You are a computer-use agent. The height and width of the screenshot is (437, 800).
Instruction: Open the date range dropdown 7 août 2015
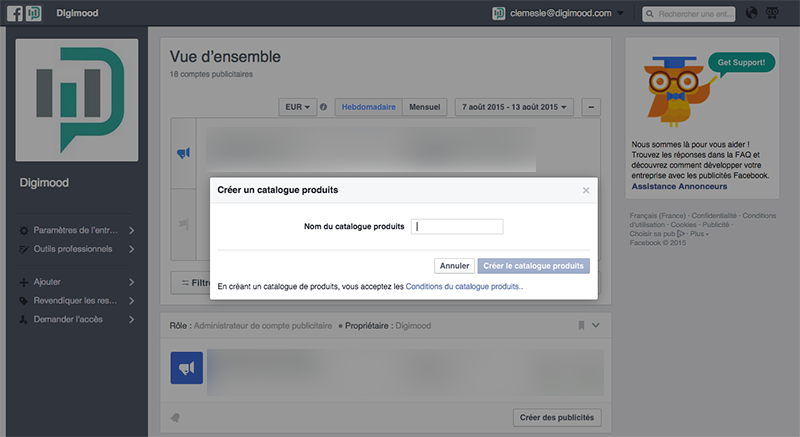pyautogui.click(x=514, y=107)
